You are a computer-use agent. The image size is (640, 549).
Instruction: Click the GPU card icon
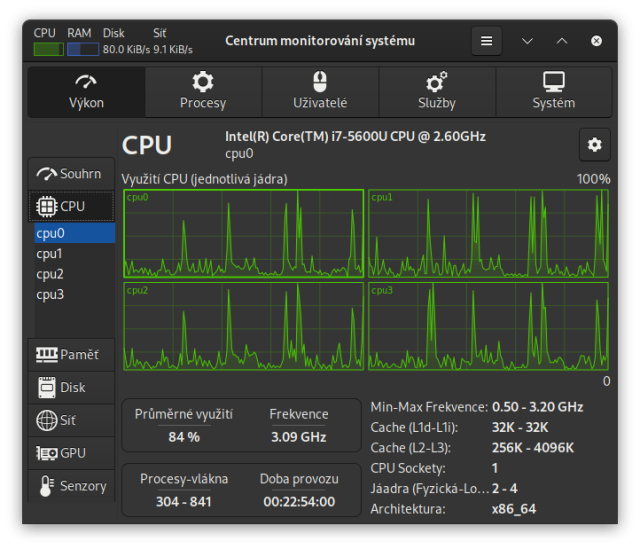47,453
